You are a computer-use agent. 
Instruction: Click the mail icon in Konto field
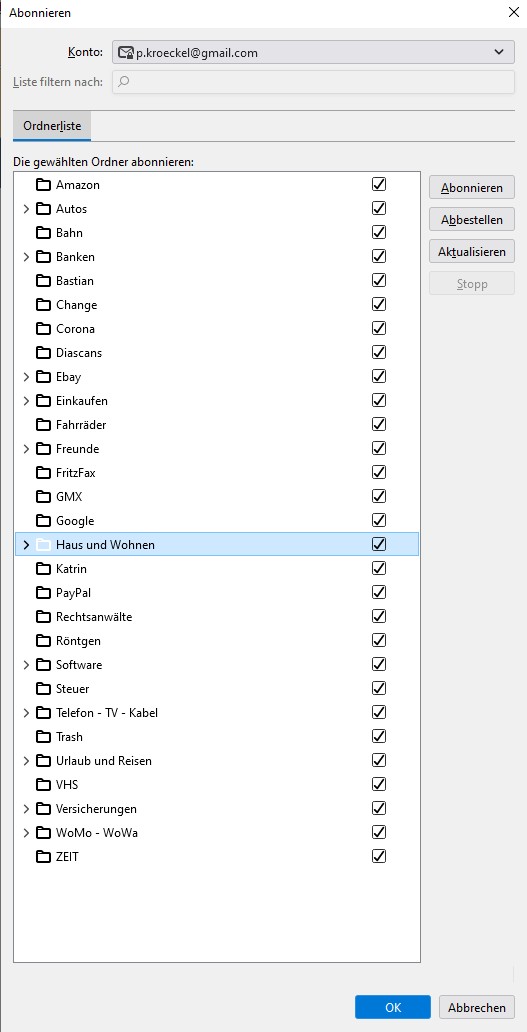click(x=126, y=53)
